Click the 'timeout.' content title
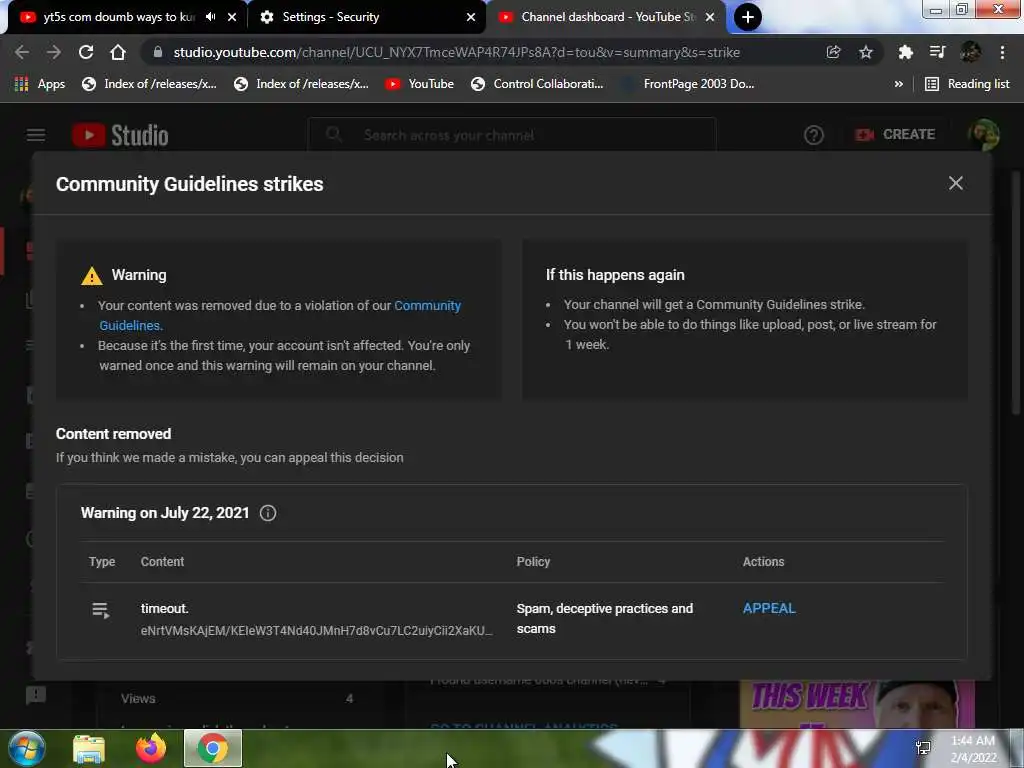 coord(165,608)
